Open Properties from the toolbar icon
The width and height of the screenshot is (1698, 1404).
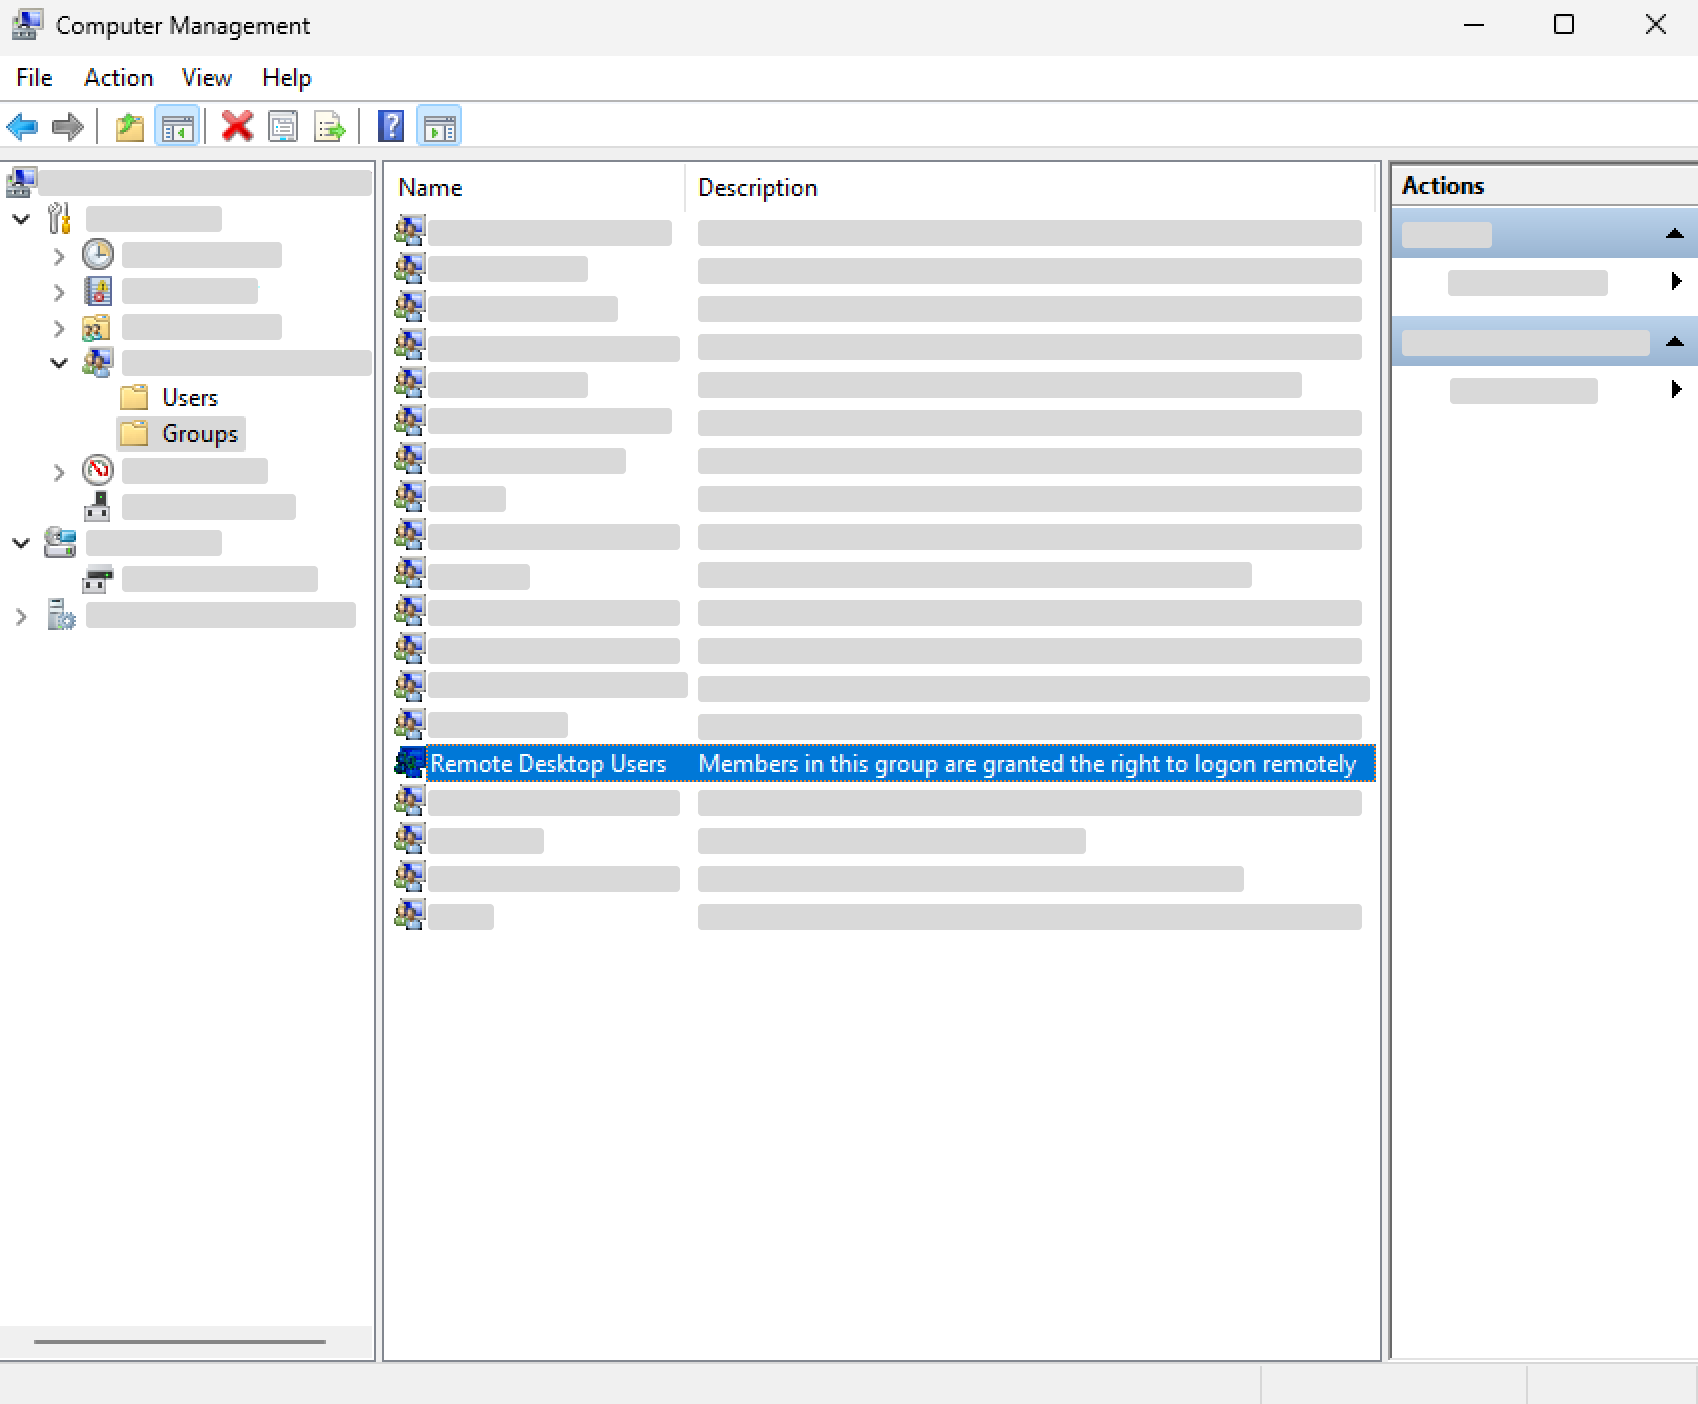pos(284,127)
